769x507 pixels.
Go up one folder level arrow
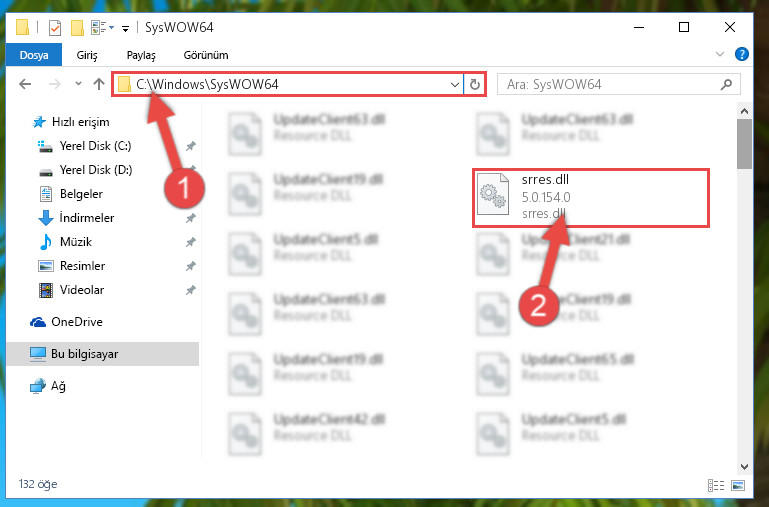(99, 84)
